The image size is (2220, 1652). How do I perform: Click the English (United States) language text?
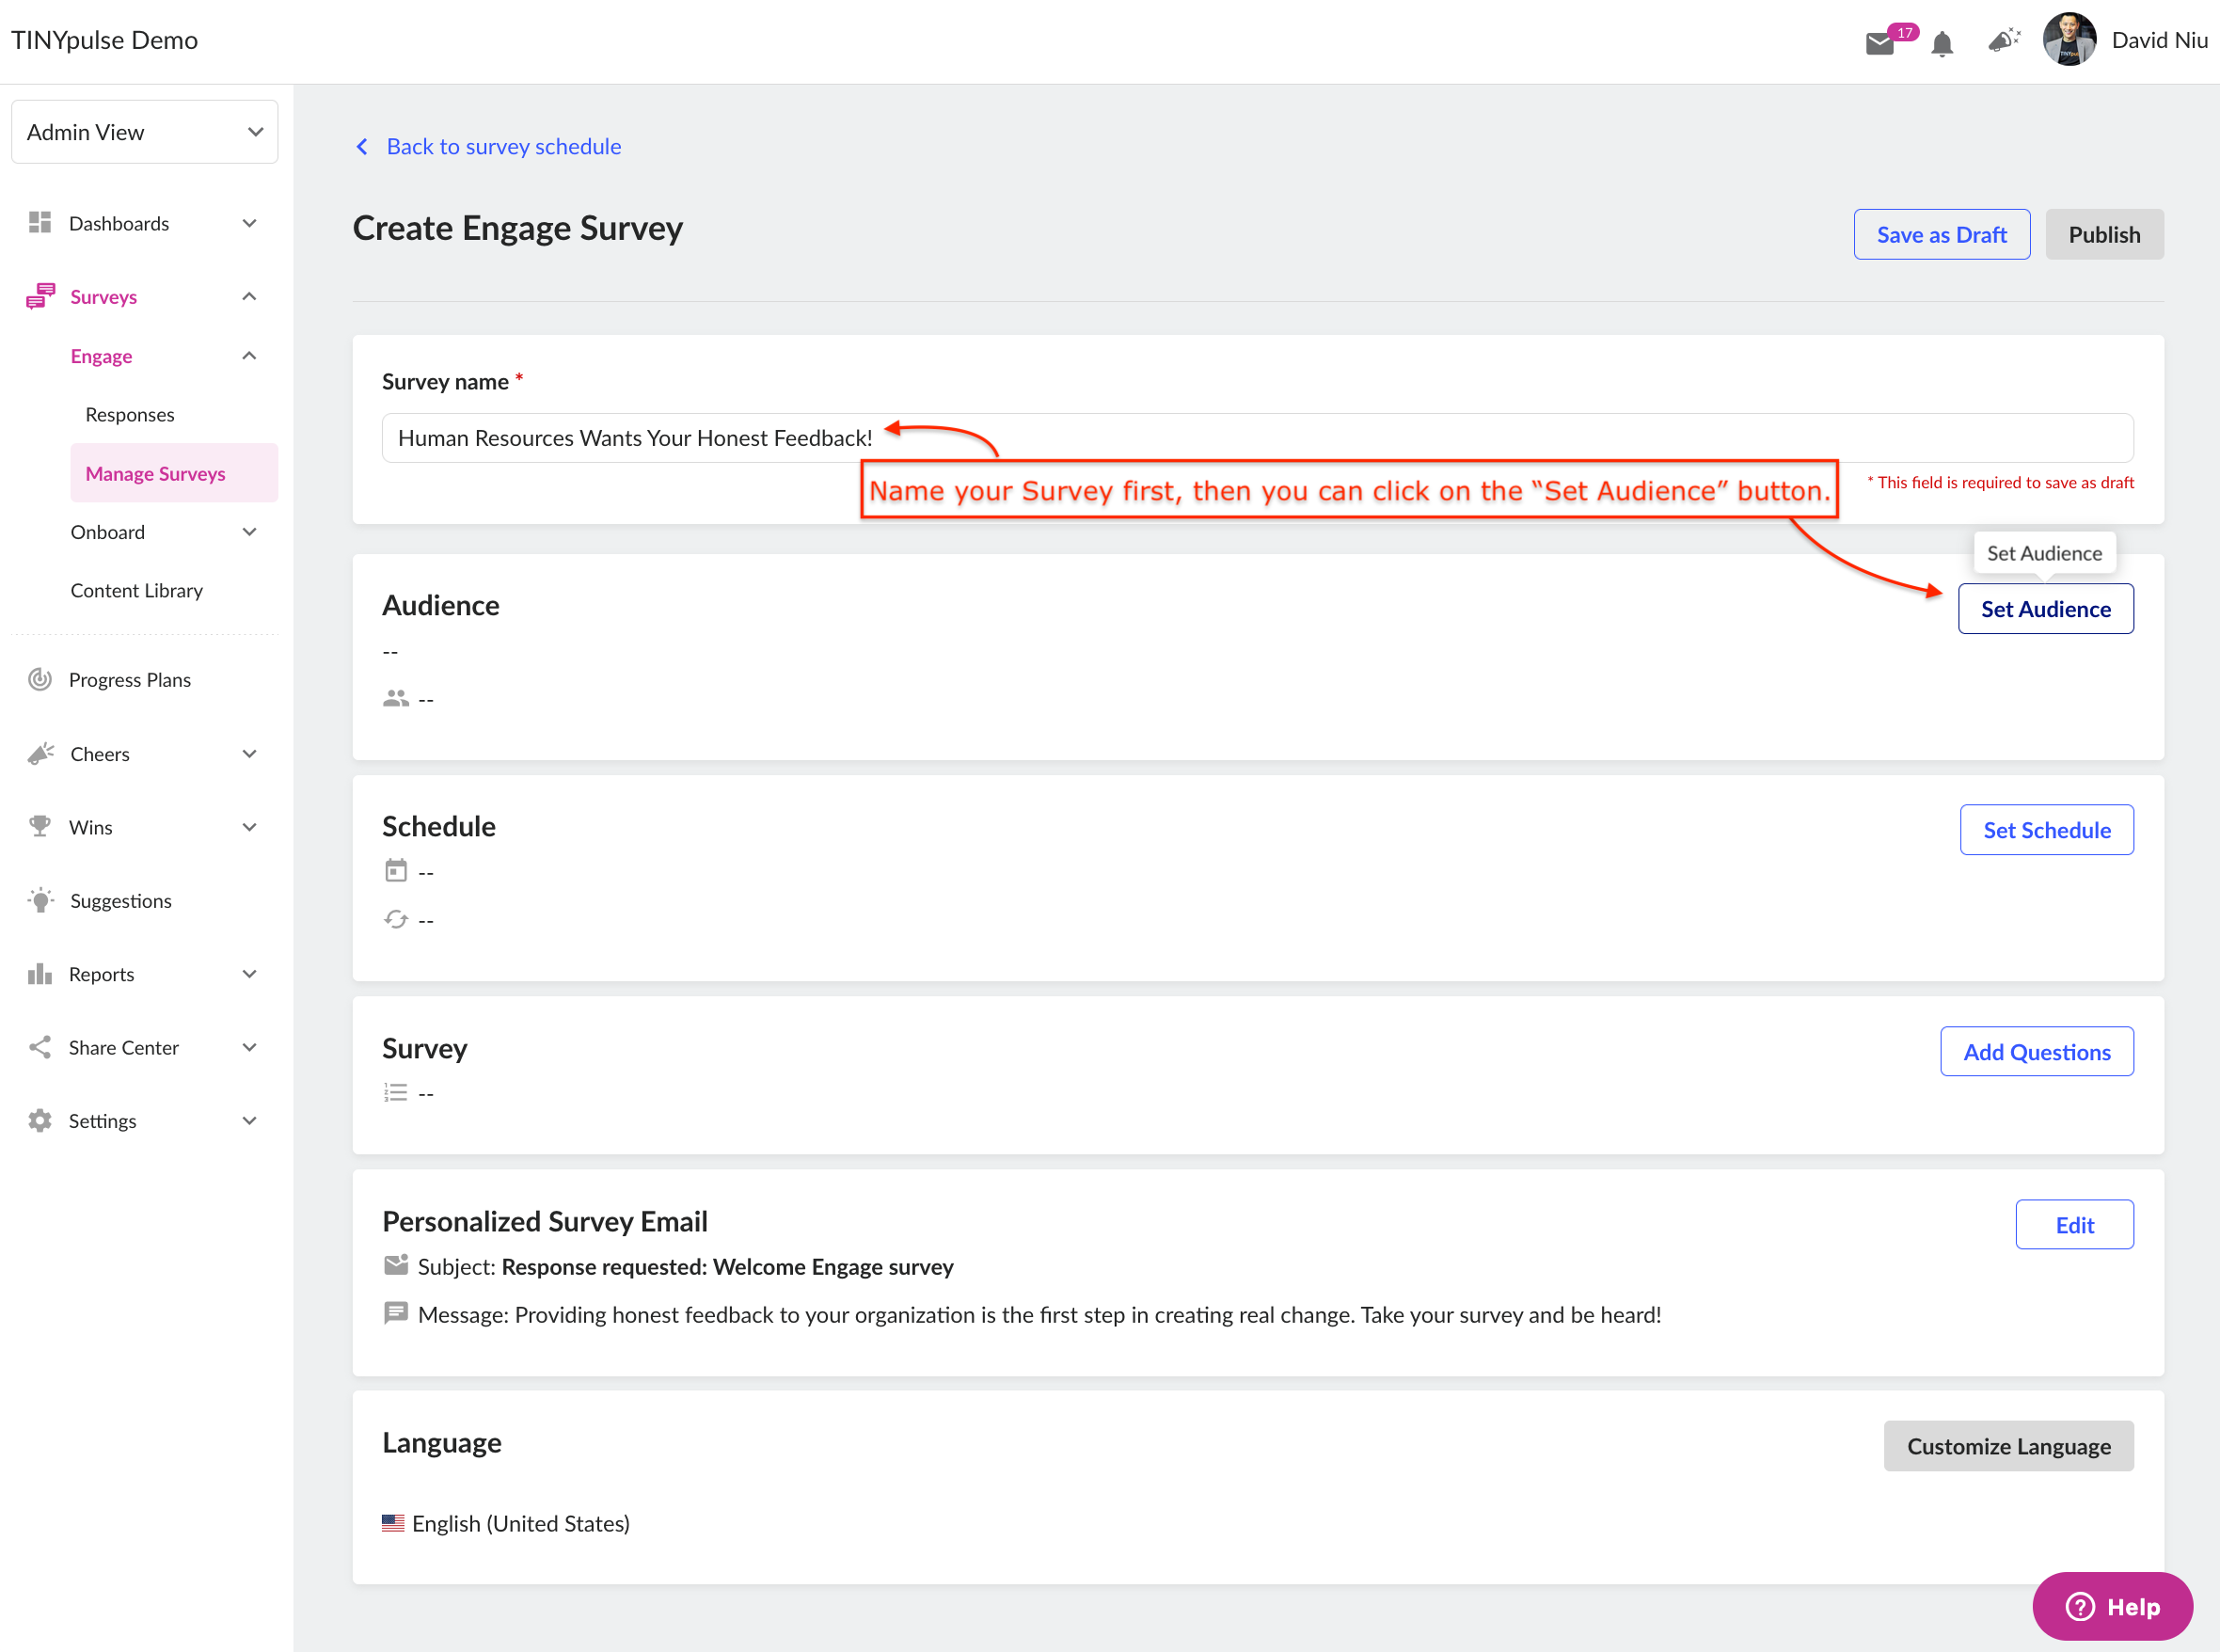[x=521, y=1523]
